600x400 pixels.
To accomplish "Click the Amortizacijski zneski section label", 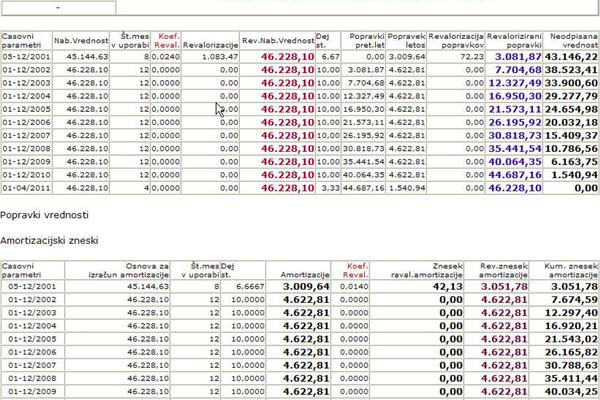I will (49, 241).
